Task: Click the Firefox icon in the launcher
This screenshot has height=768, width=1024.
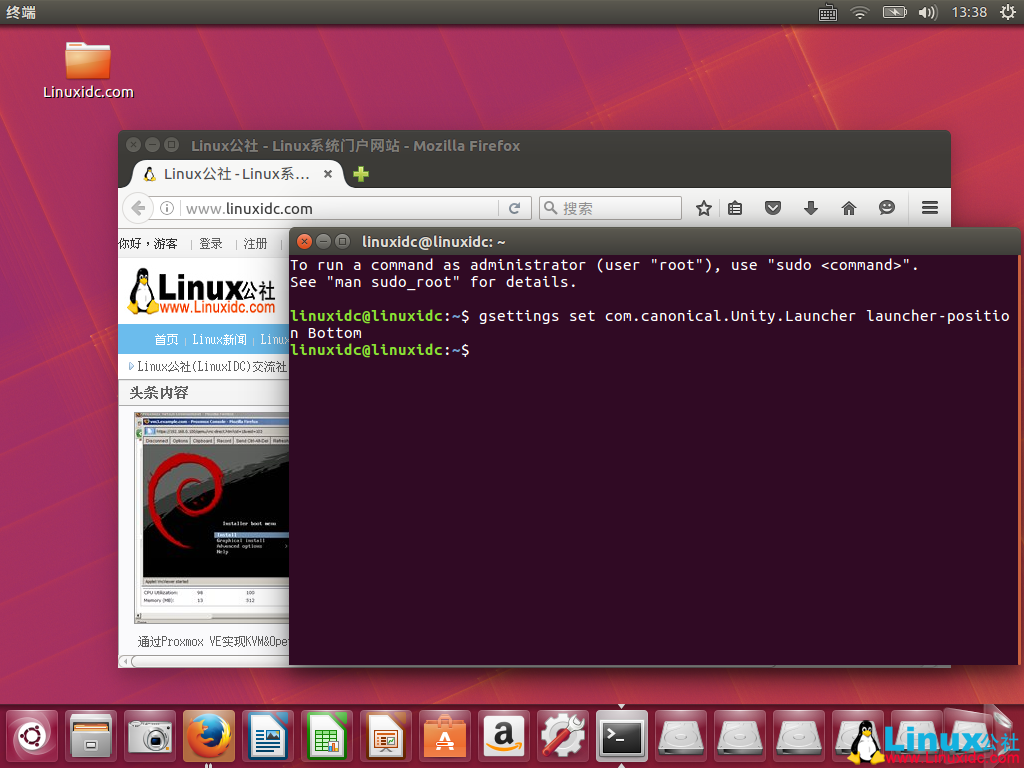Action: point(209,736)
